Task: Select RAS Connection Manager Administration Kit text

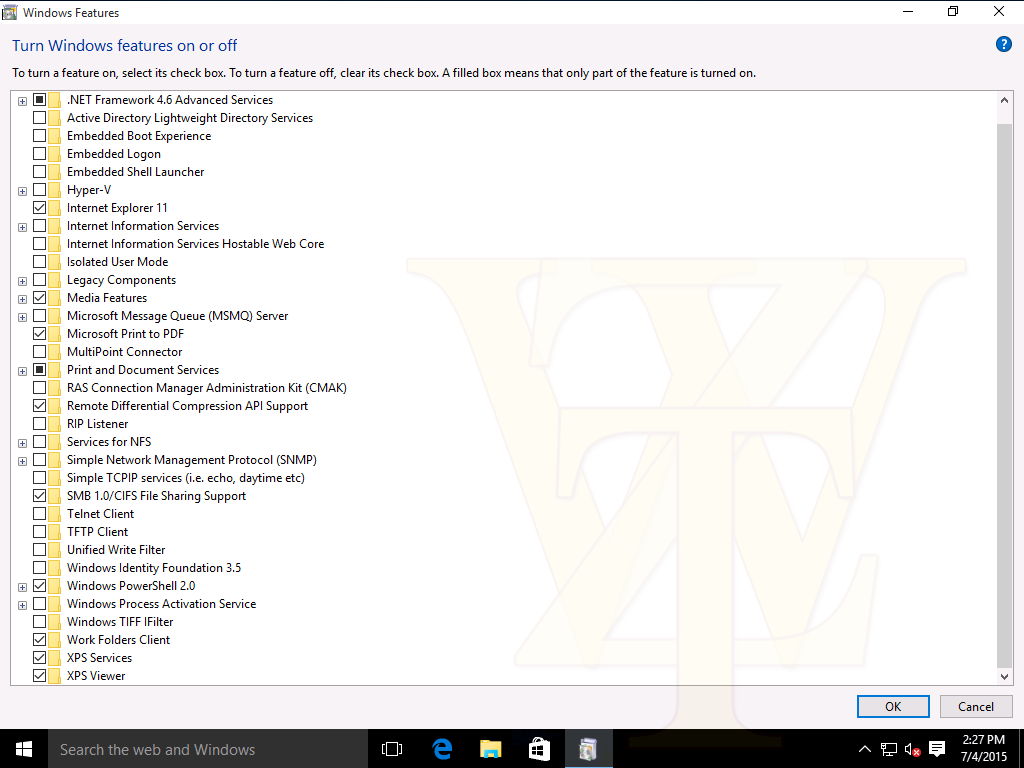Action: 206,388
